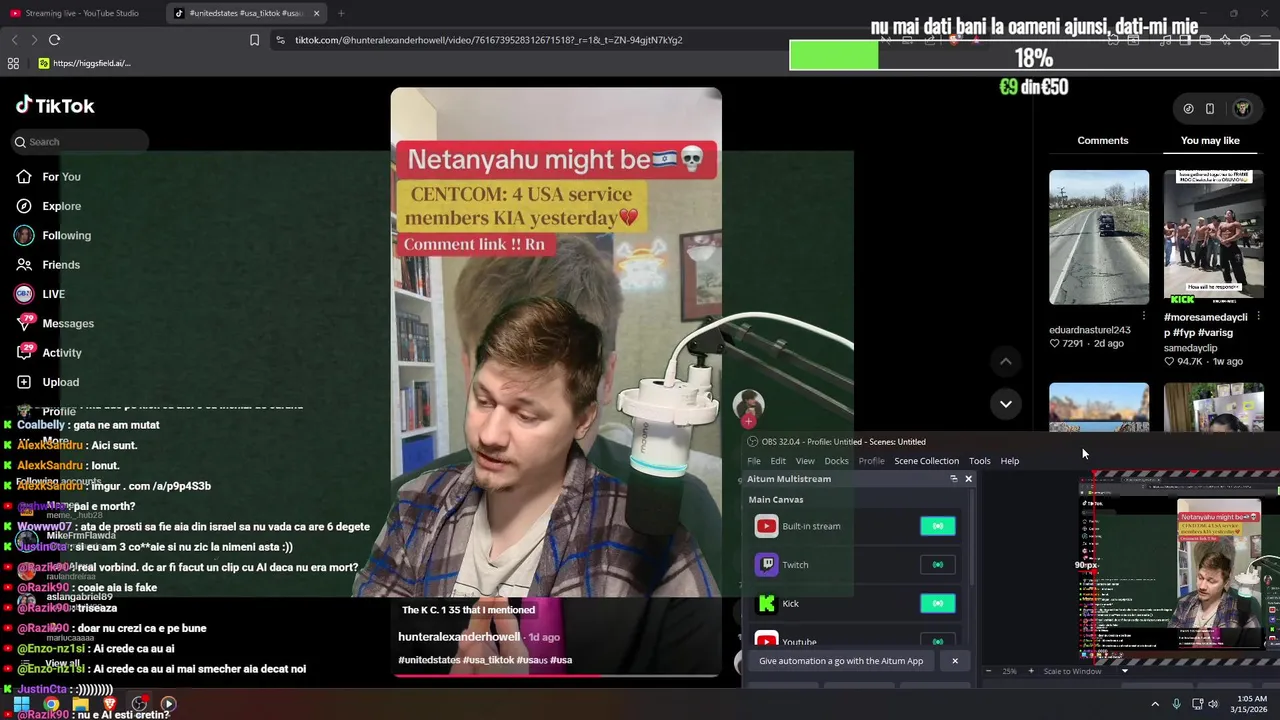This screenshot has height=720, width=1280.
Task: Open OBS Help menu
Action: [1010, 461]
